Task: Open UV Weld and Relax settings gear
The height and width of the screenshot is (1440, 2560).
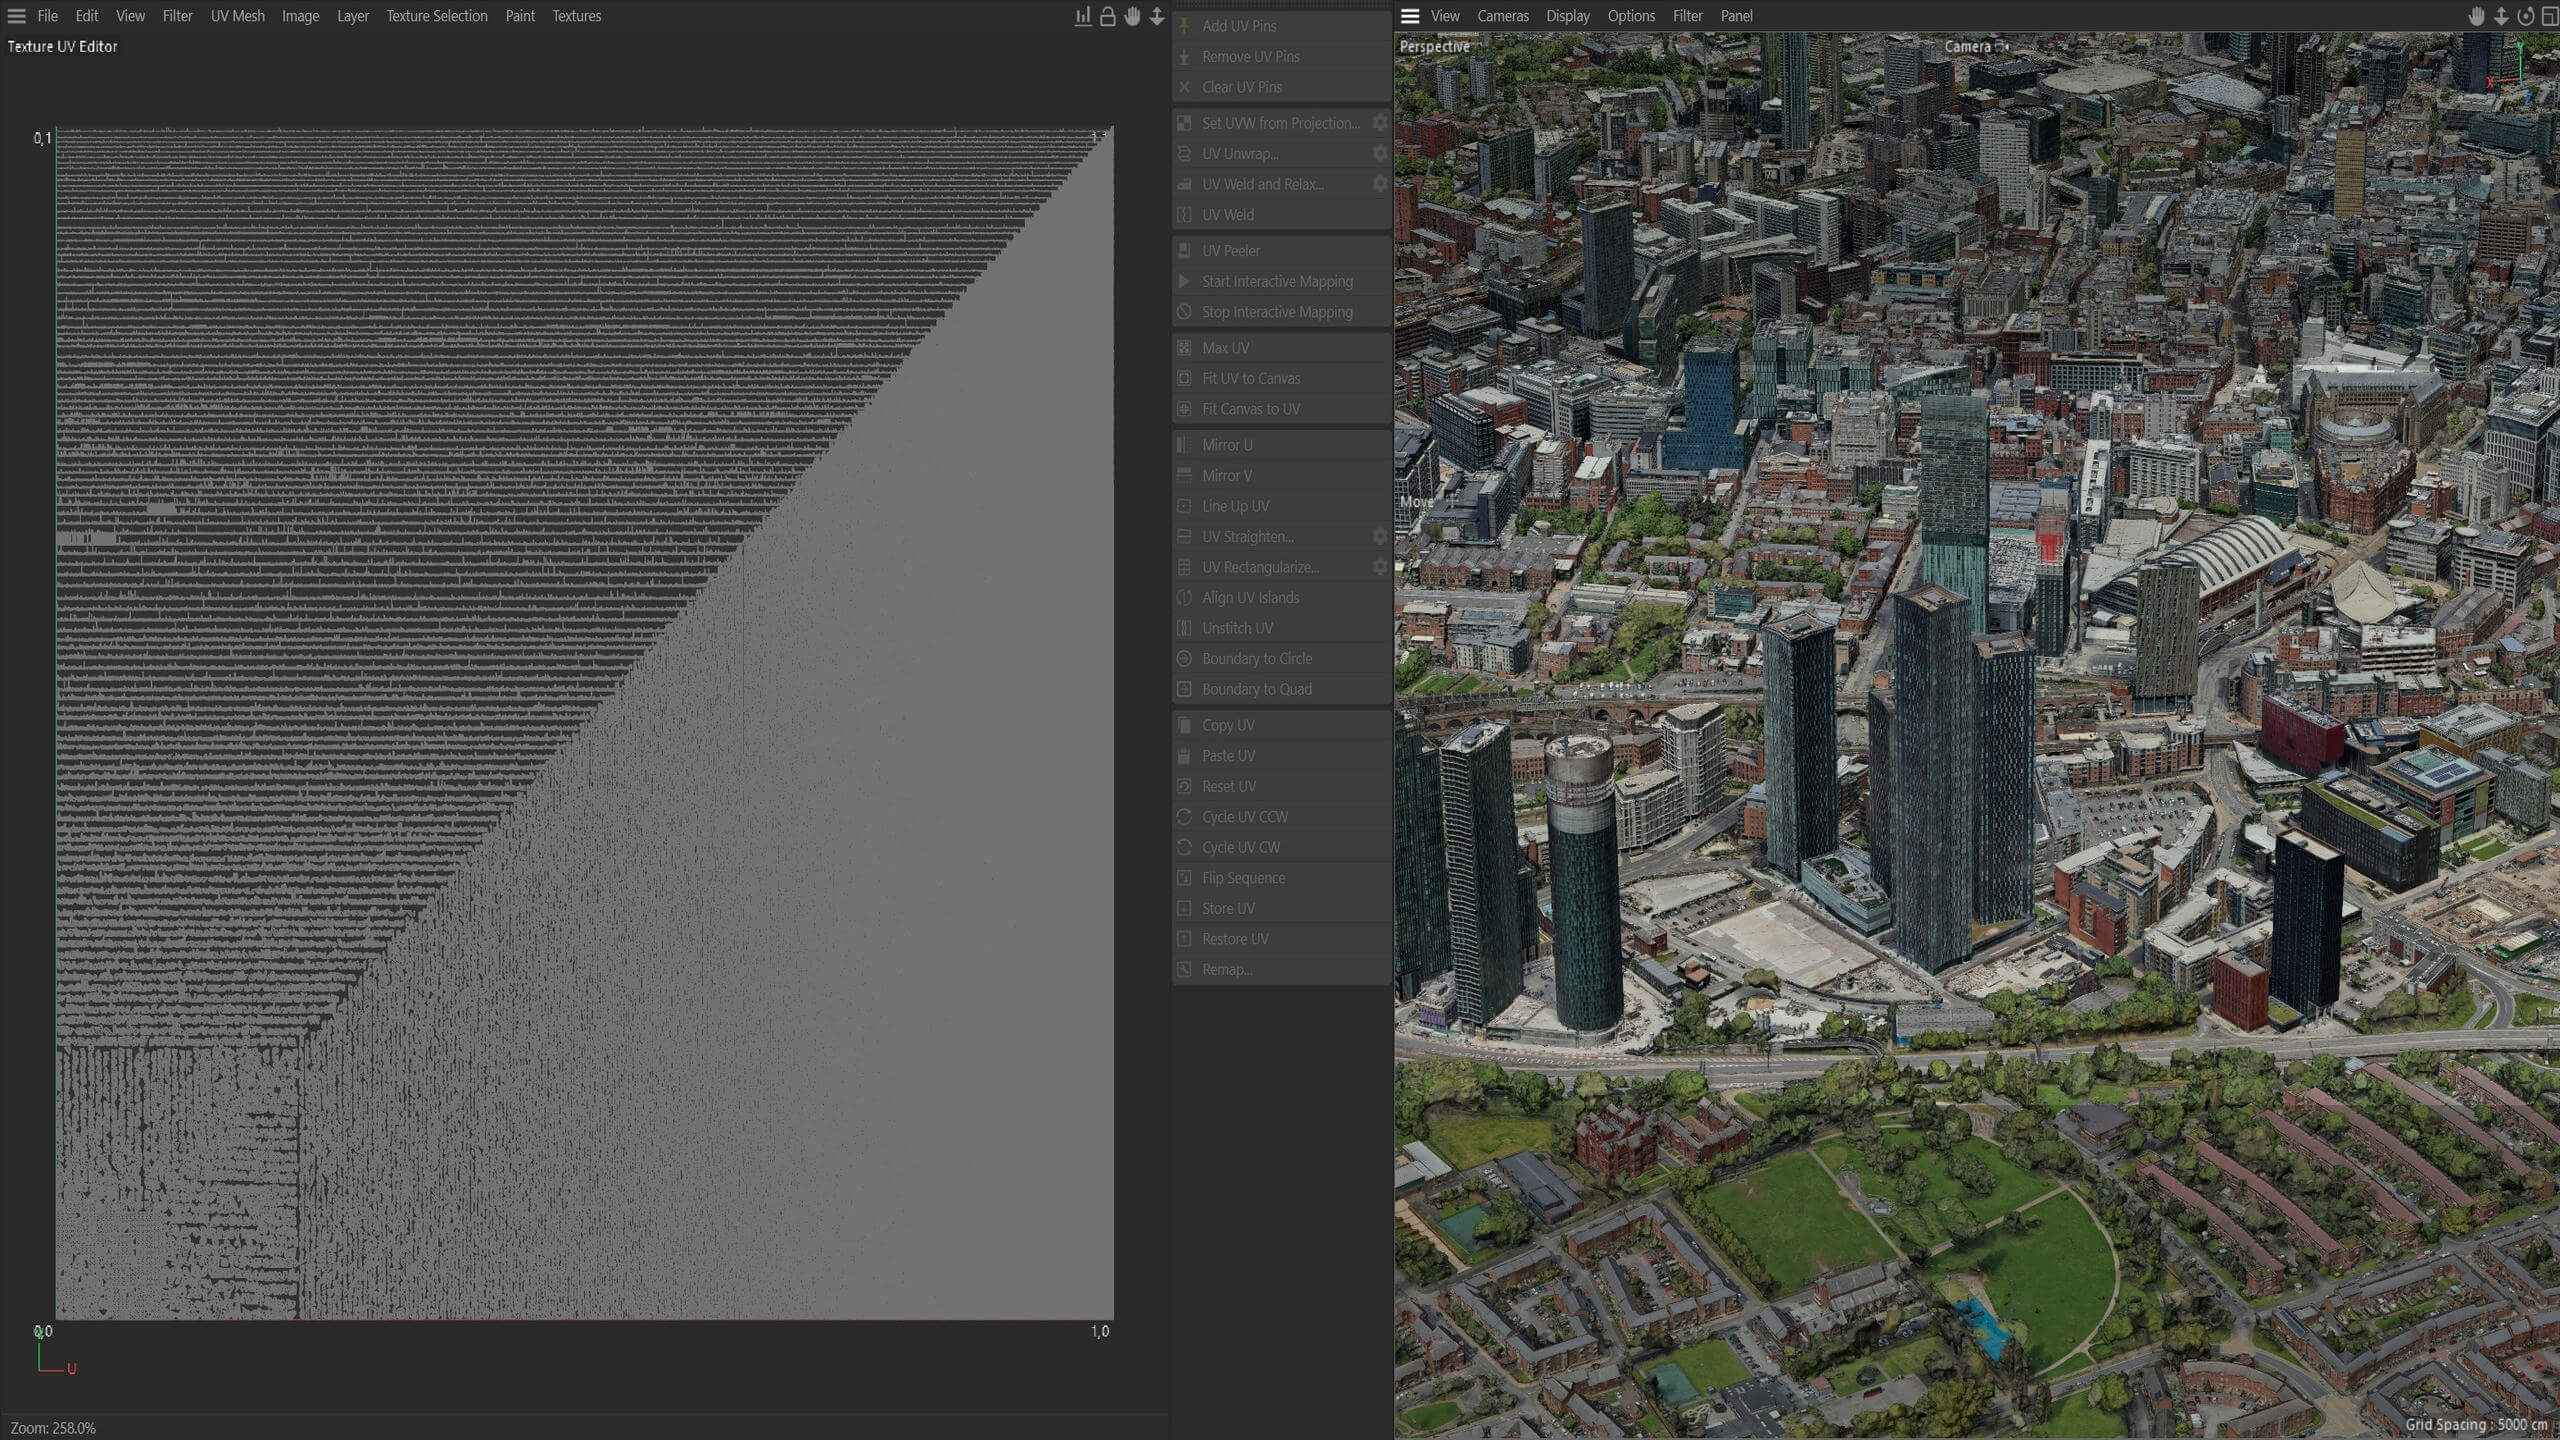Action: [x=1380, y=184]
